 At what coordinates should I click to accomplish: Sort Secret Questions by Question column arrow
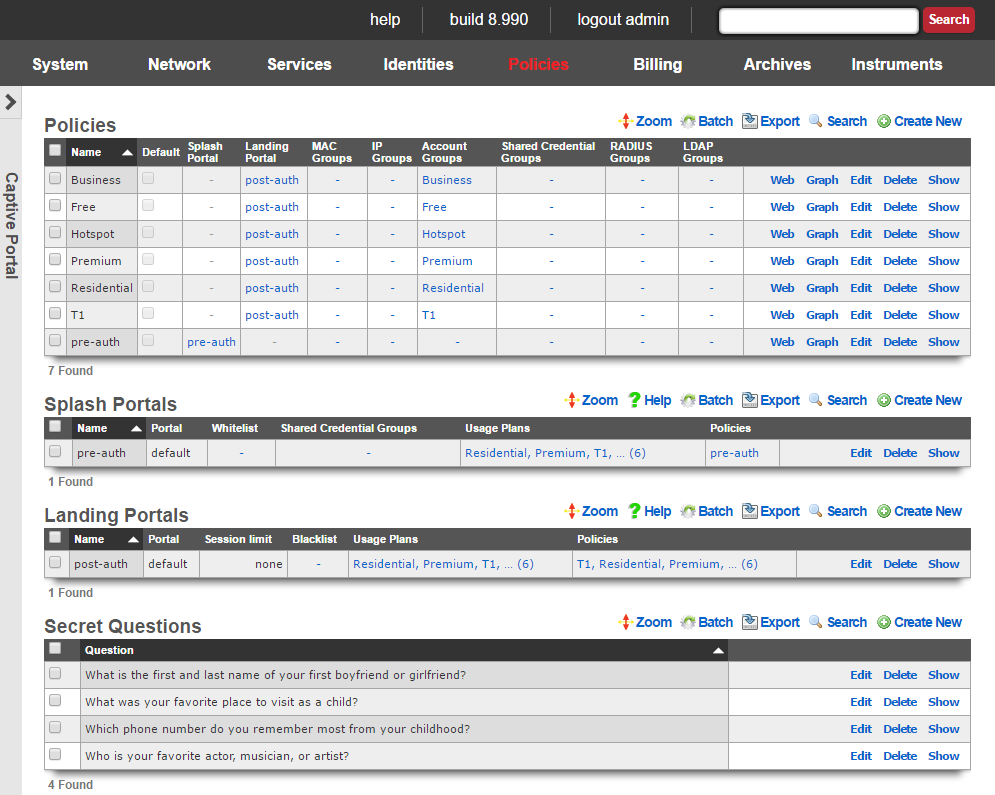(x=718, y=651)
